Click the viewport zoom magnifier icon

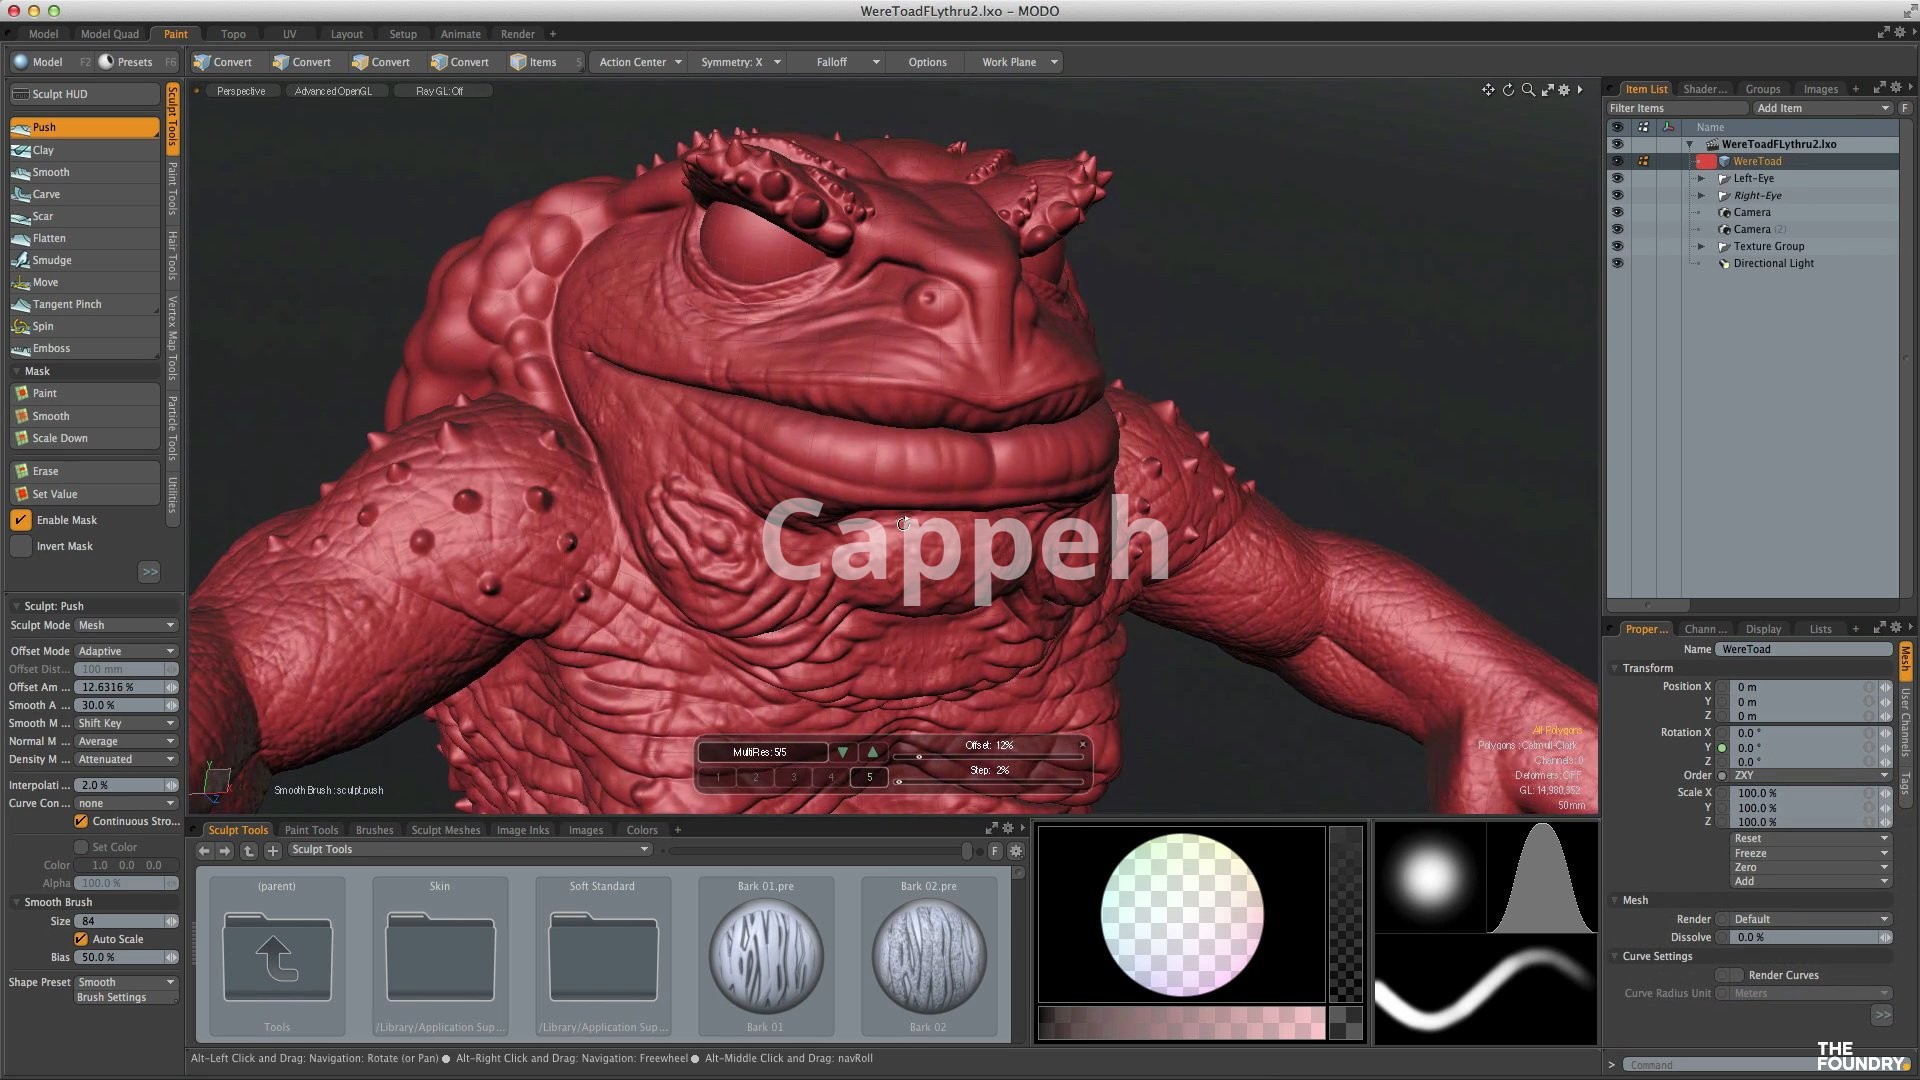point(1528,90)
